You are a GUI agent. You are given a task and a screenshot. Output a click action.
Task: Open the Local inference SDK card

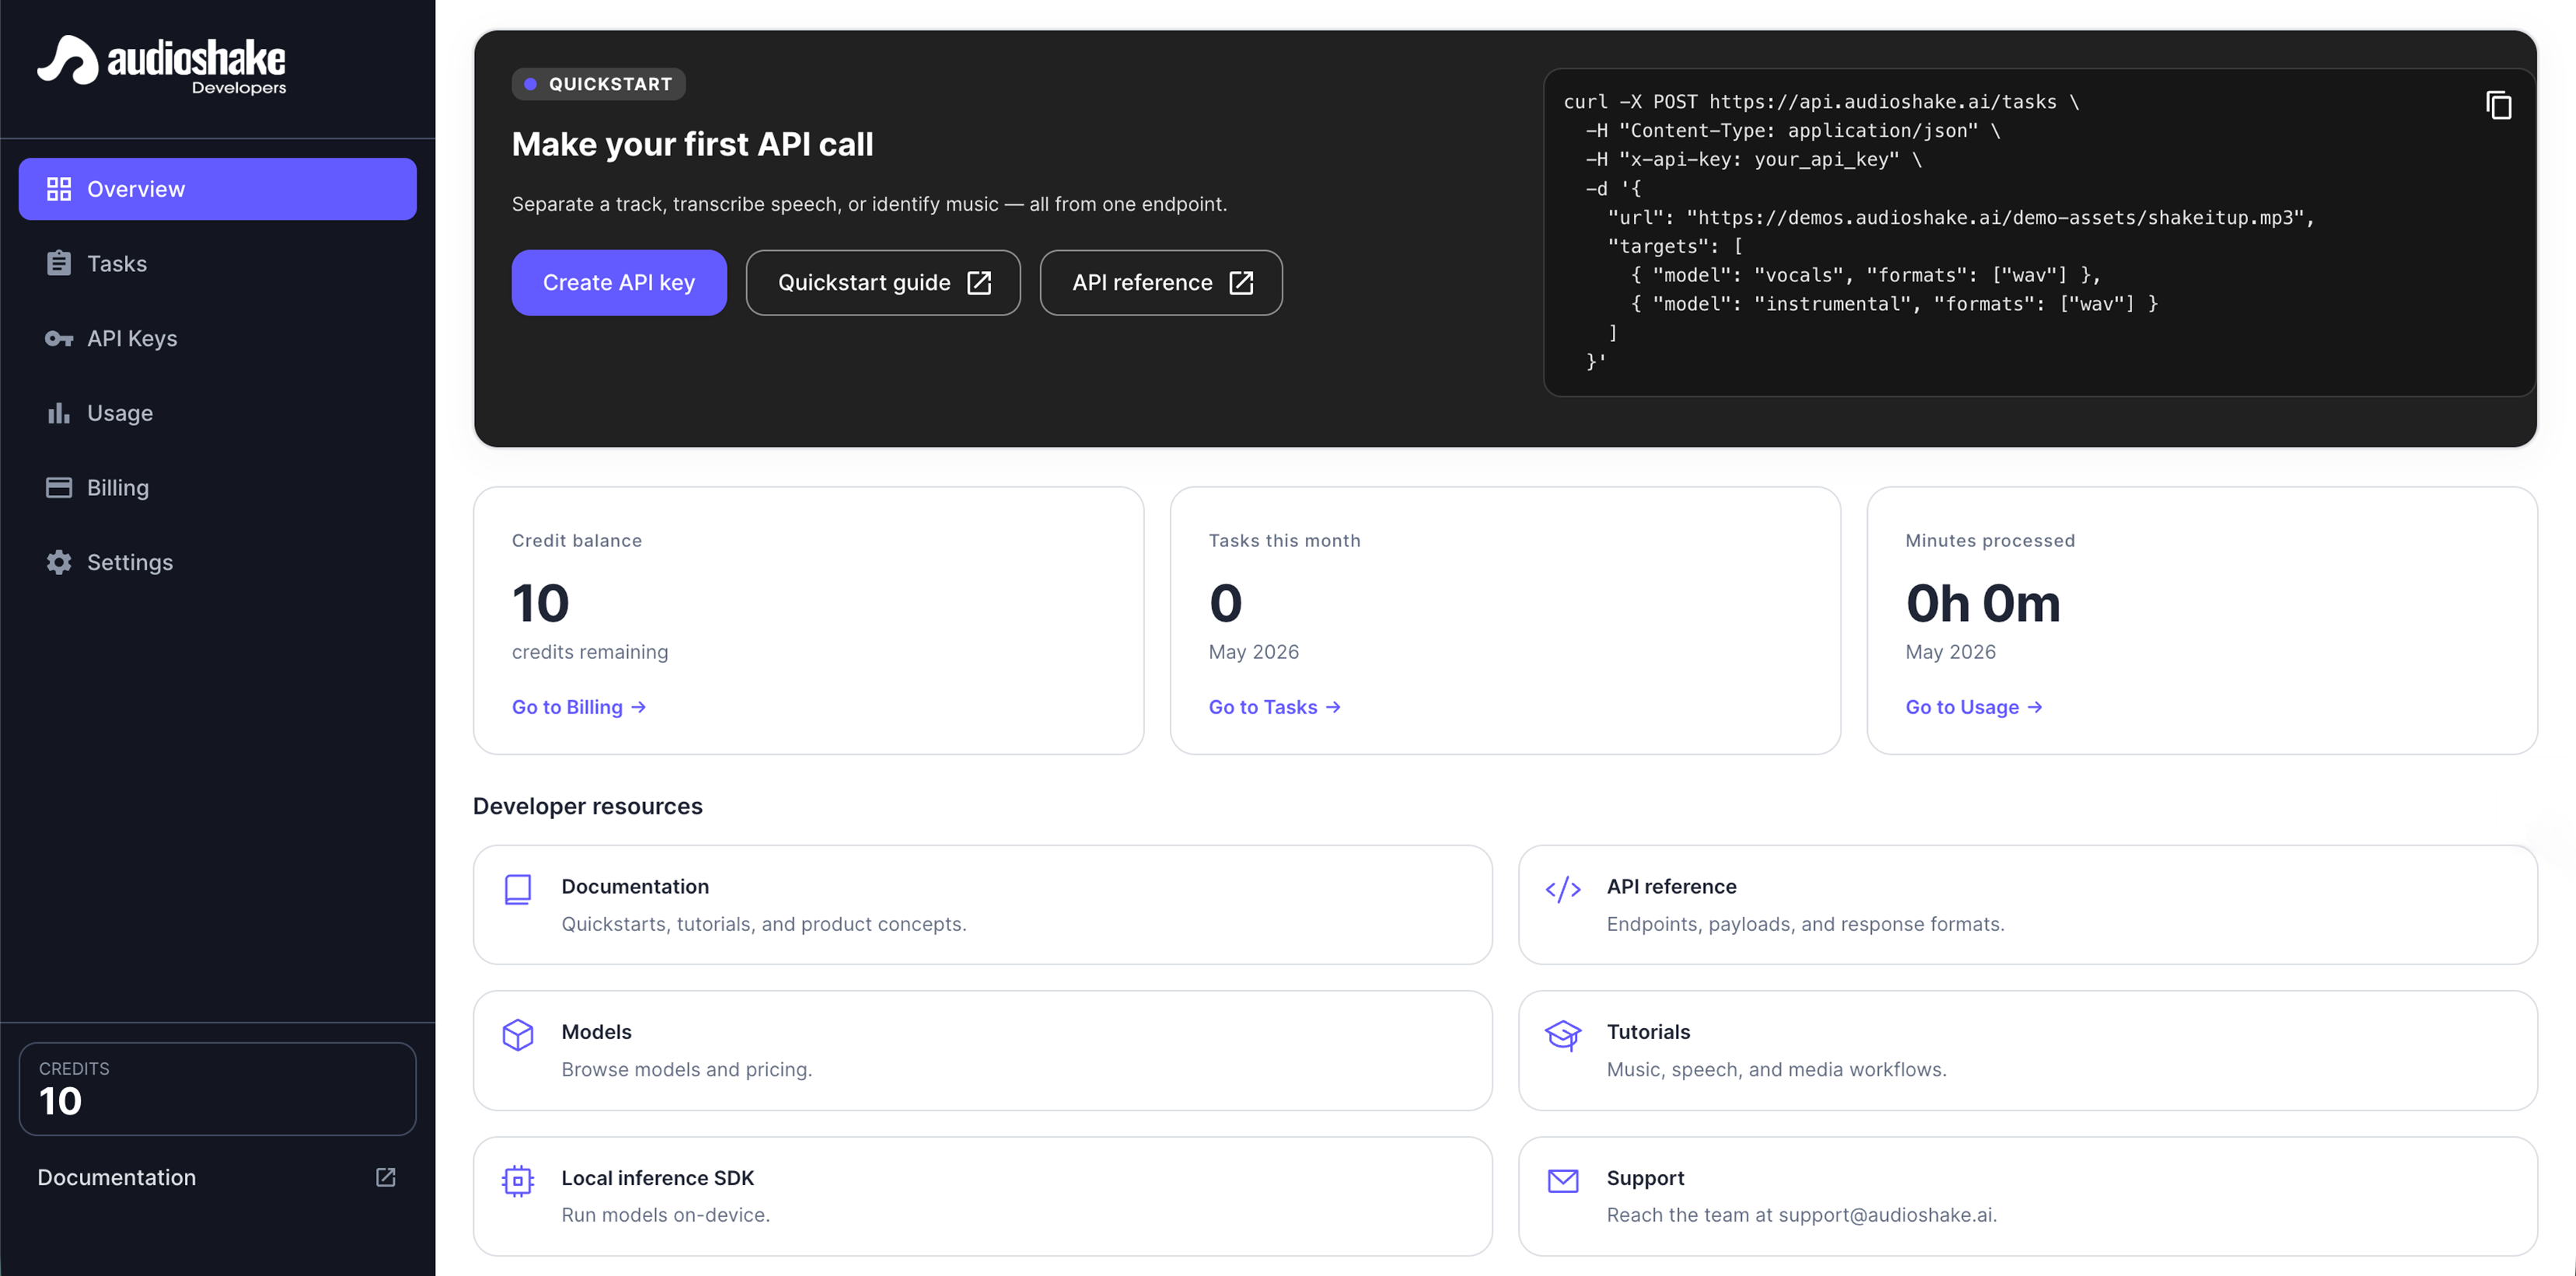(983, 1196)
